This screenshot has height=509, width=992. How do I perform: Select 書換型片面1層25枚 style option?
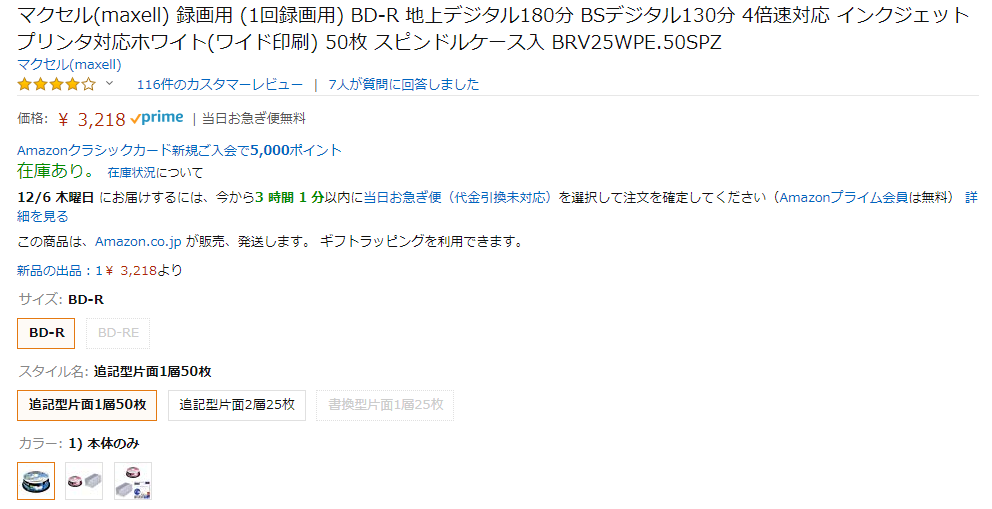point(385,405)
